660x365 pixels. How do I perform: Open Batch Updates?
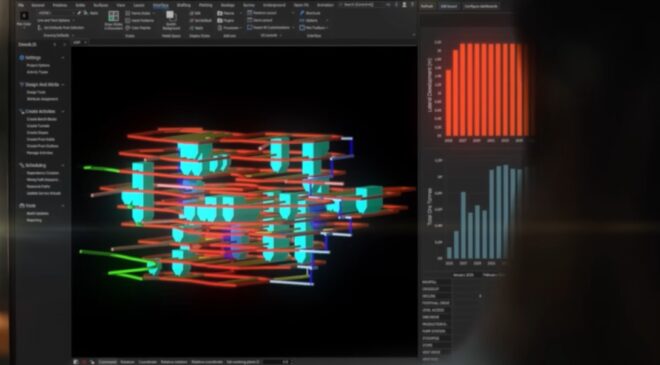[x=37, y=213]
